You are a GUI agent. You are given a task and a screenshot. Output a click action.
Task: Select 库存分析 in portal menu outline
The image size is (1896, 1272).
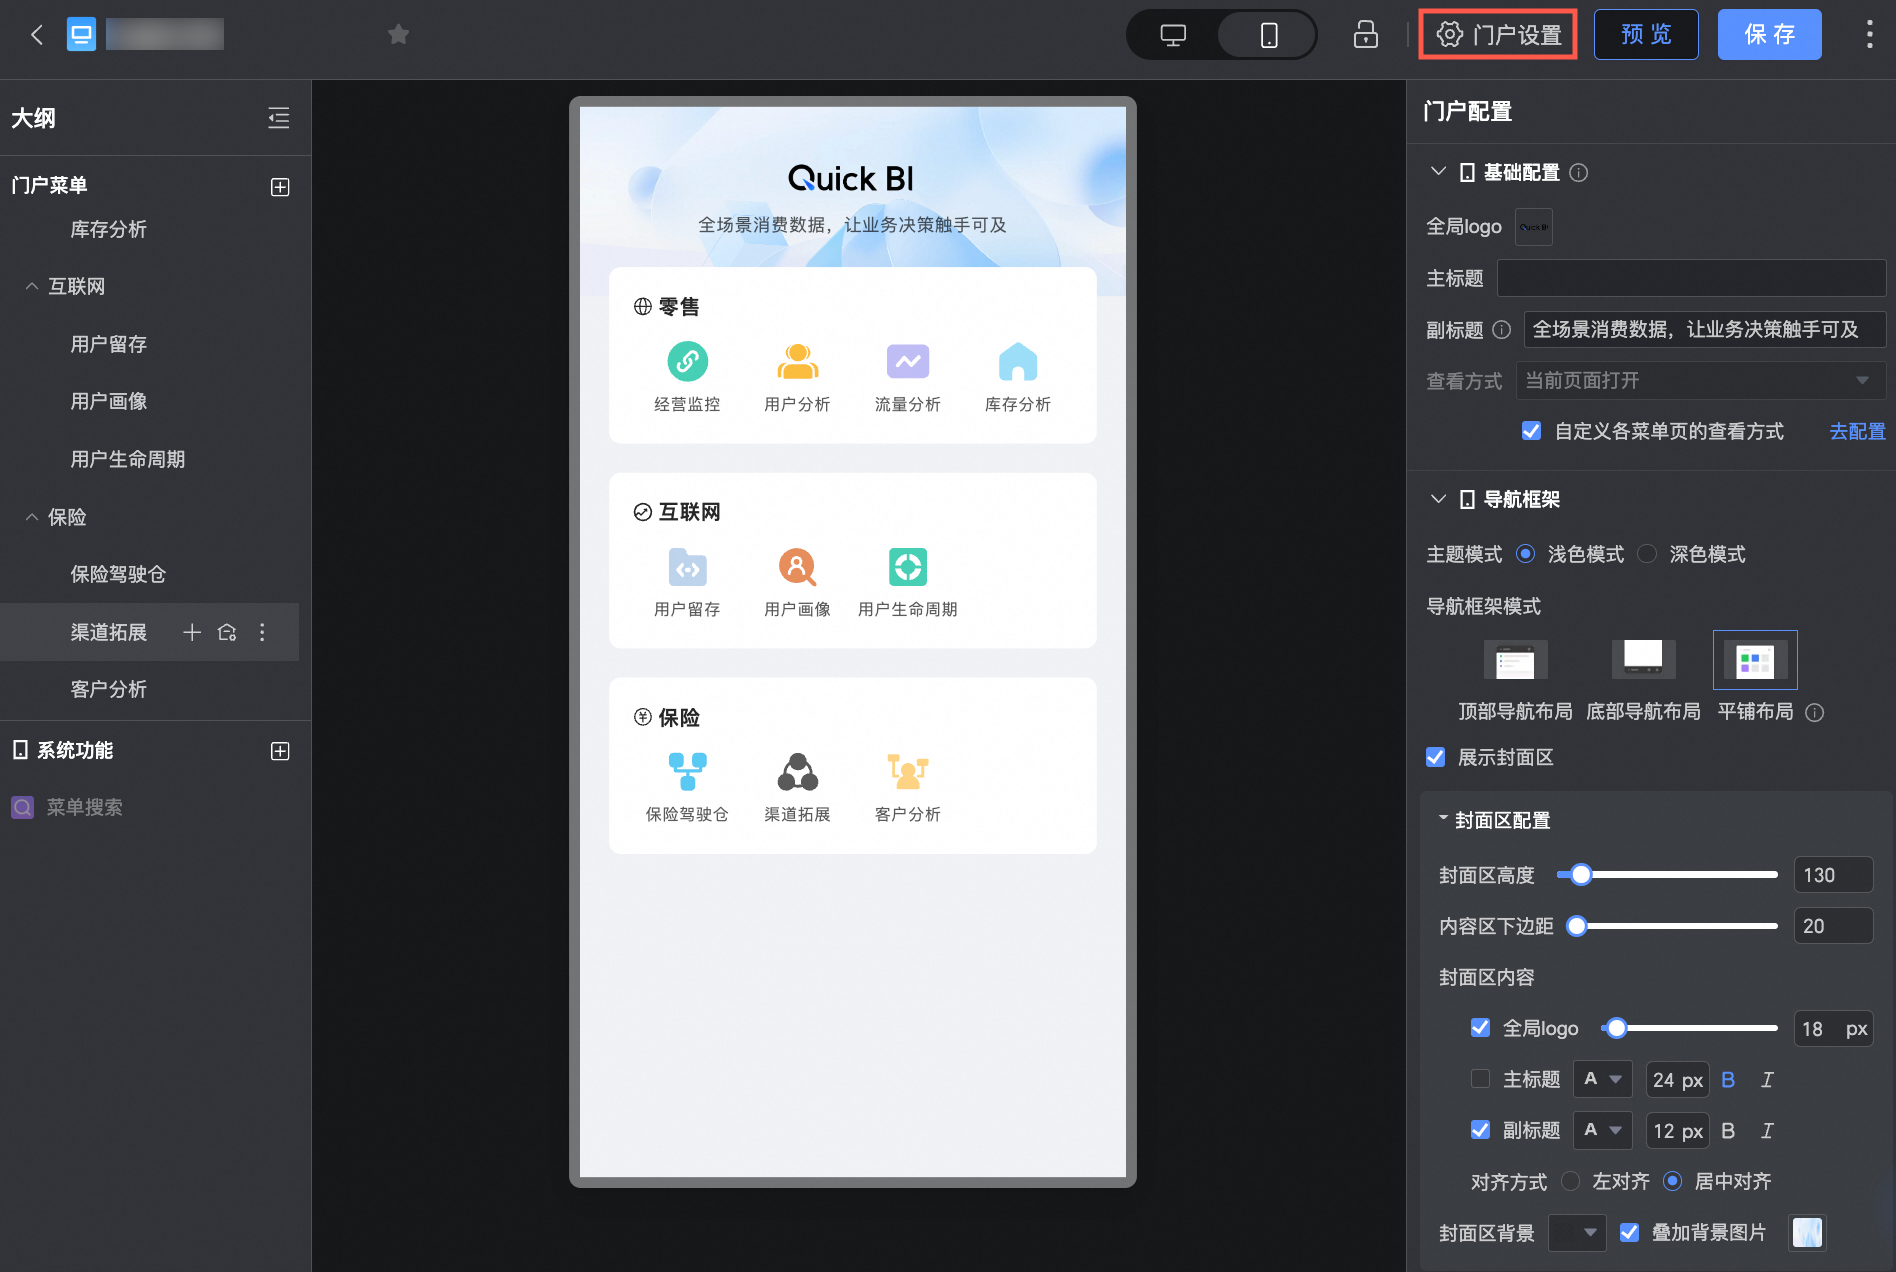tap(108, 229)
